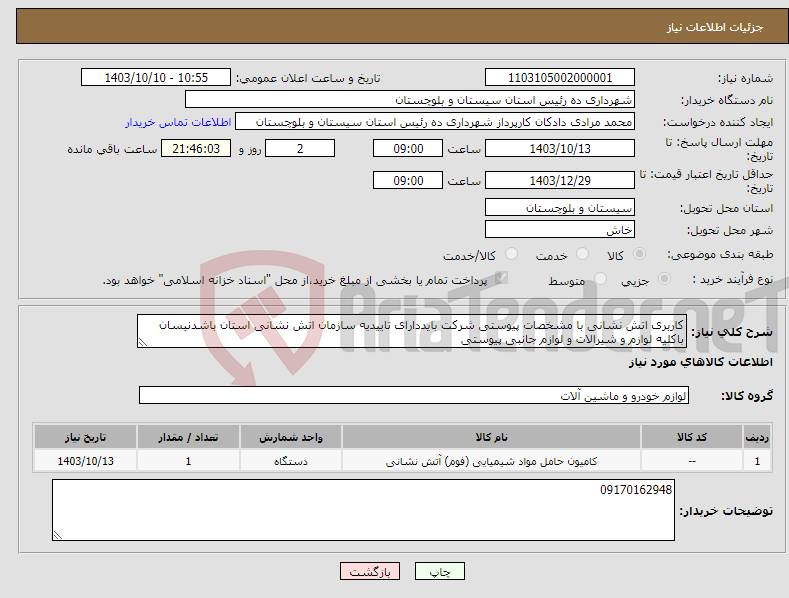
Task: Click the buyer organization name field
Action: 410,100
